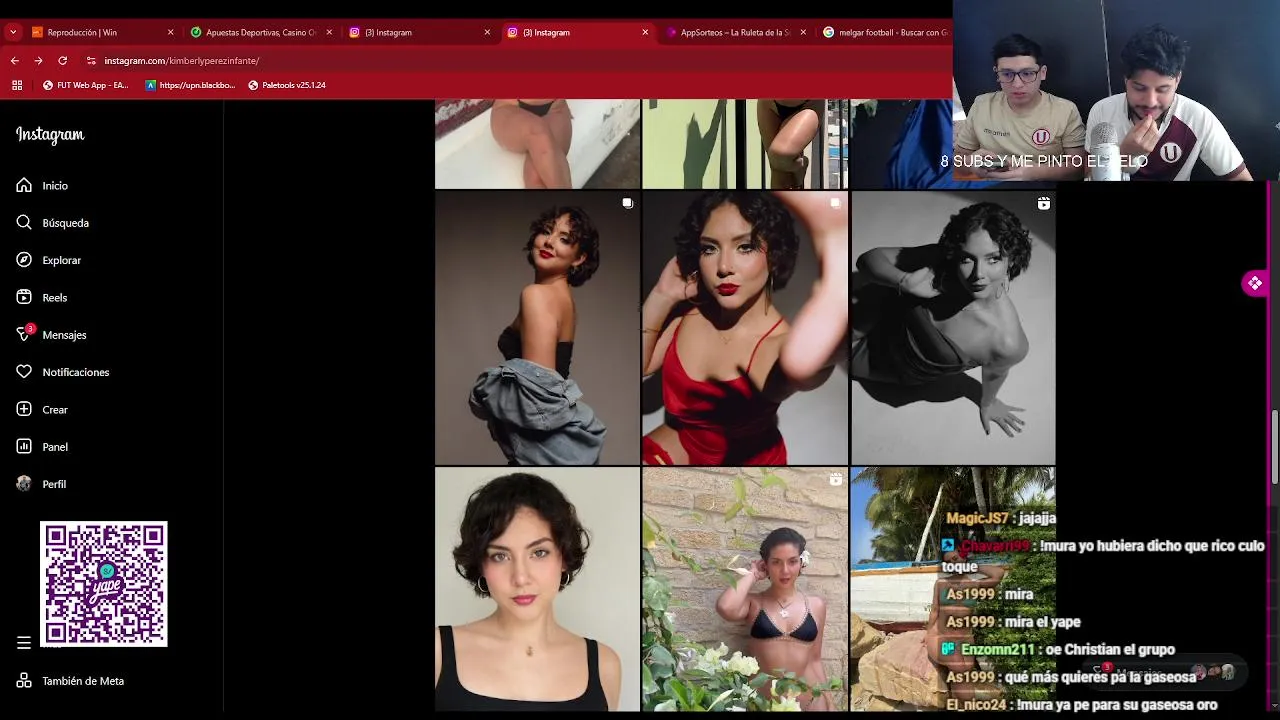Open black and white reel post
This screenshot has width=1280, height=720.
(953, 328)
